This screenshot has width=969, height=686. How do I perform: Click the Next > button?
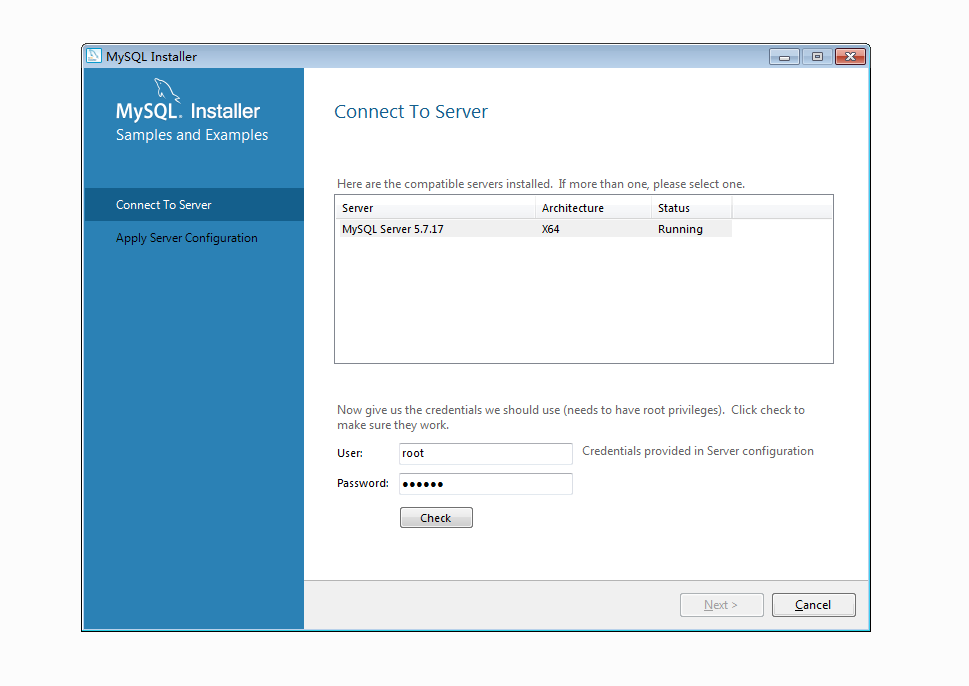(722, 605)
